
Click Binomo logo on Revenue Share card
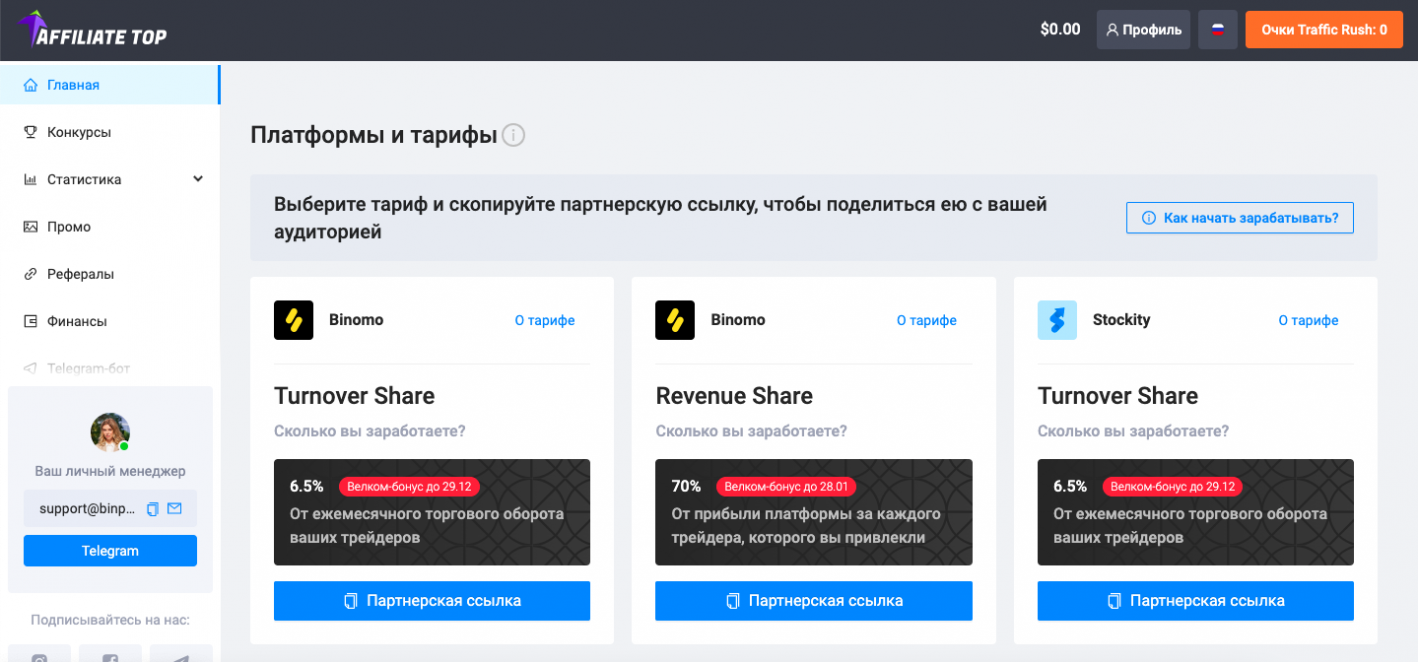click(x=675, y=321)
